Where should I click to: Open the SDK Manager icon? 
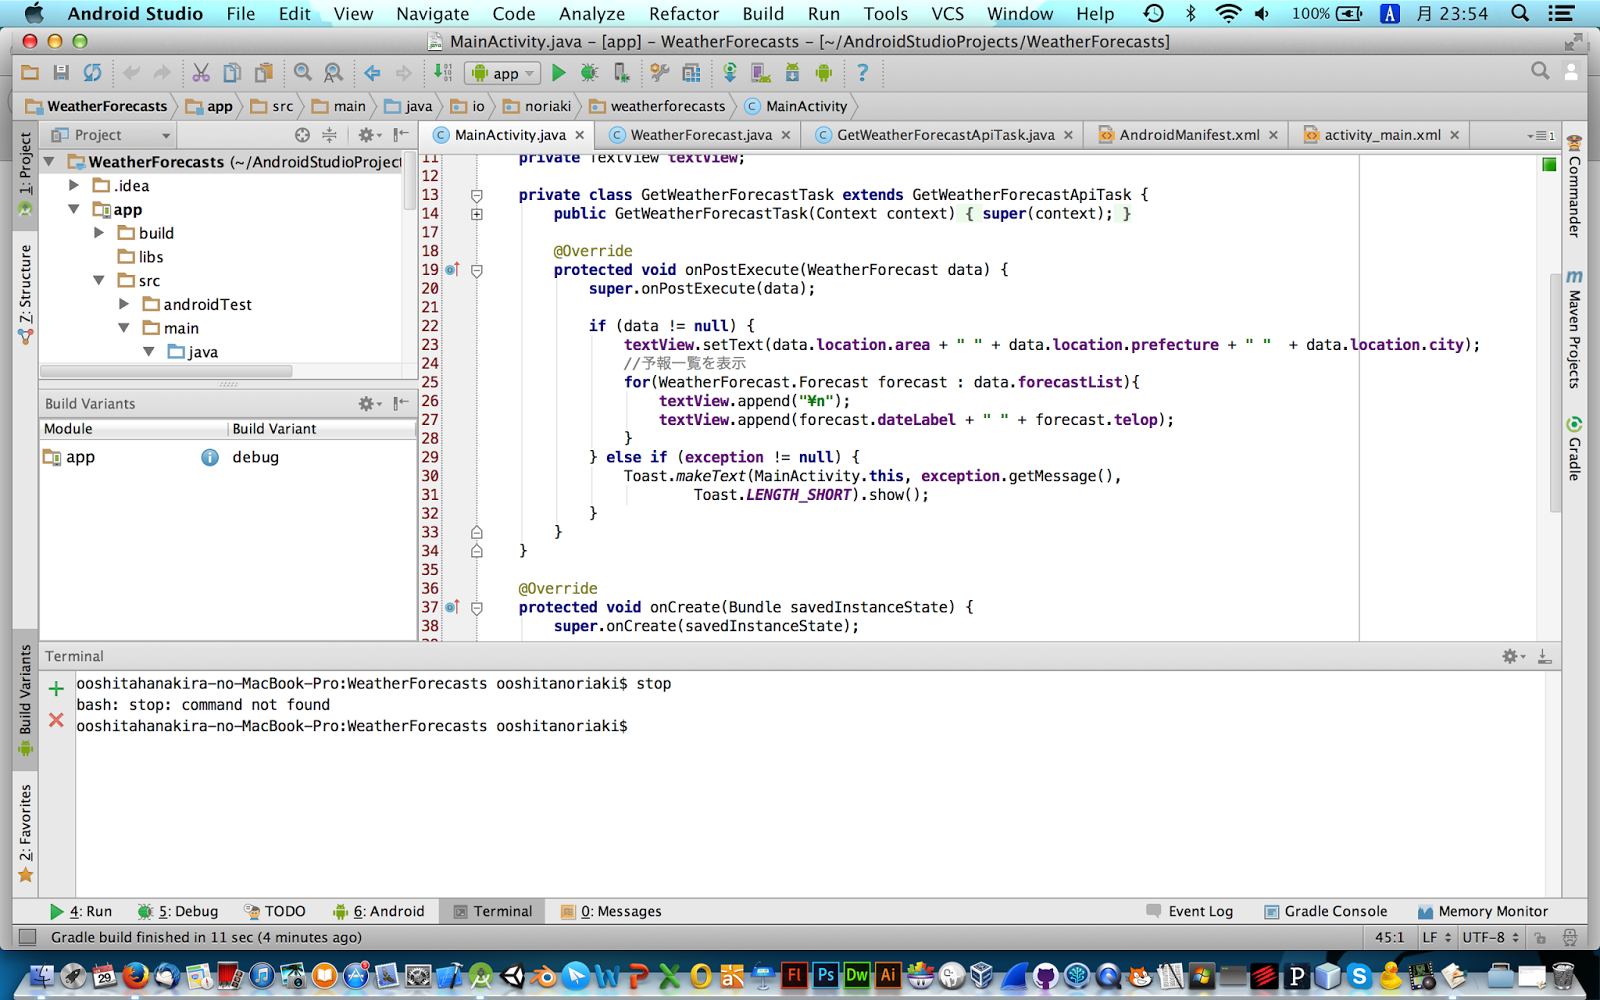tap(792, 73)
